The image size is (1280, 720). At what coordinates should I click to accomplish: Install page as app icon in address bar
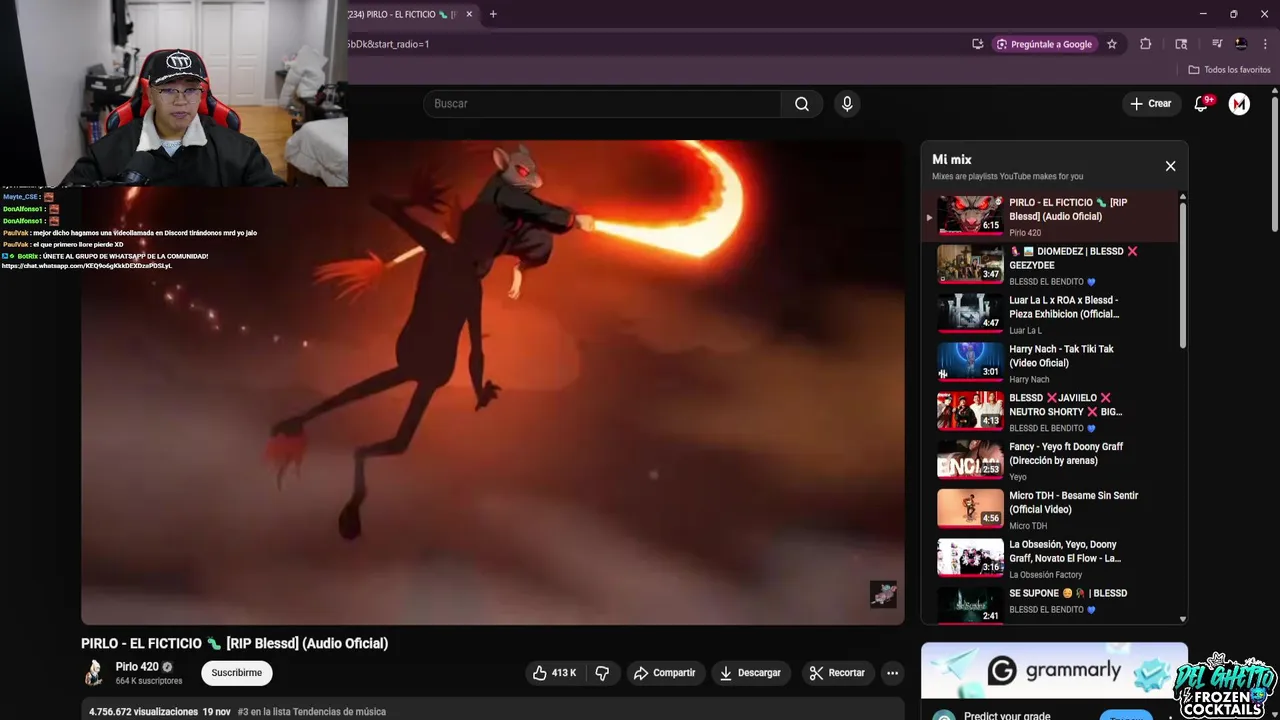977,44
